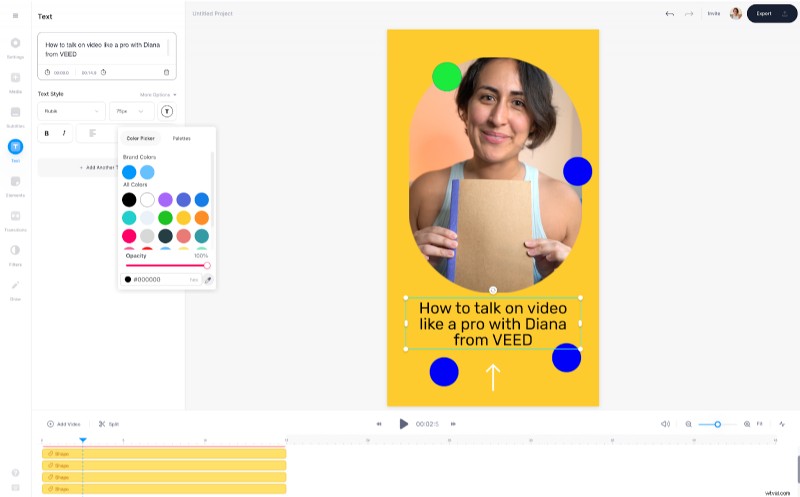Select the first Shape track in timeline
The height and width of the screenshot is (497, 800).
tap(164, 454)
